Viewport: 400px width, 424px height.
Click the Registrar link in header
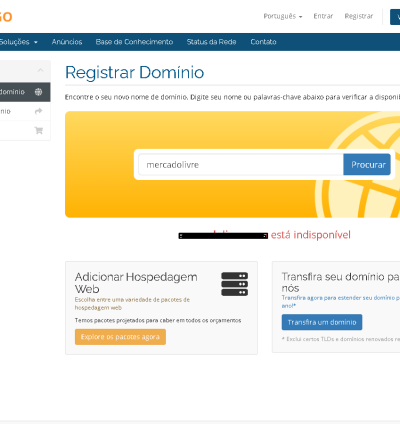pyautogui.click(x=359, y=16)
